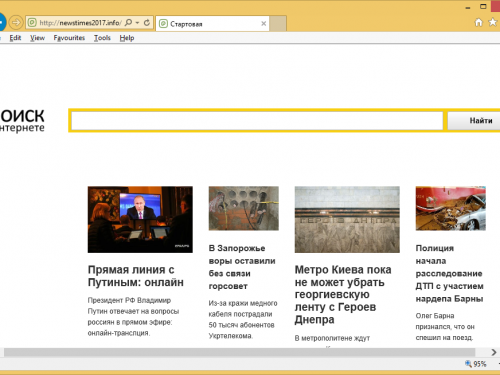This screenshot has height=375, width=500.
Task: Open the Putin broadcast news thumbnail
Action: click(x=140, y=219)
